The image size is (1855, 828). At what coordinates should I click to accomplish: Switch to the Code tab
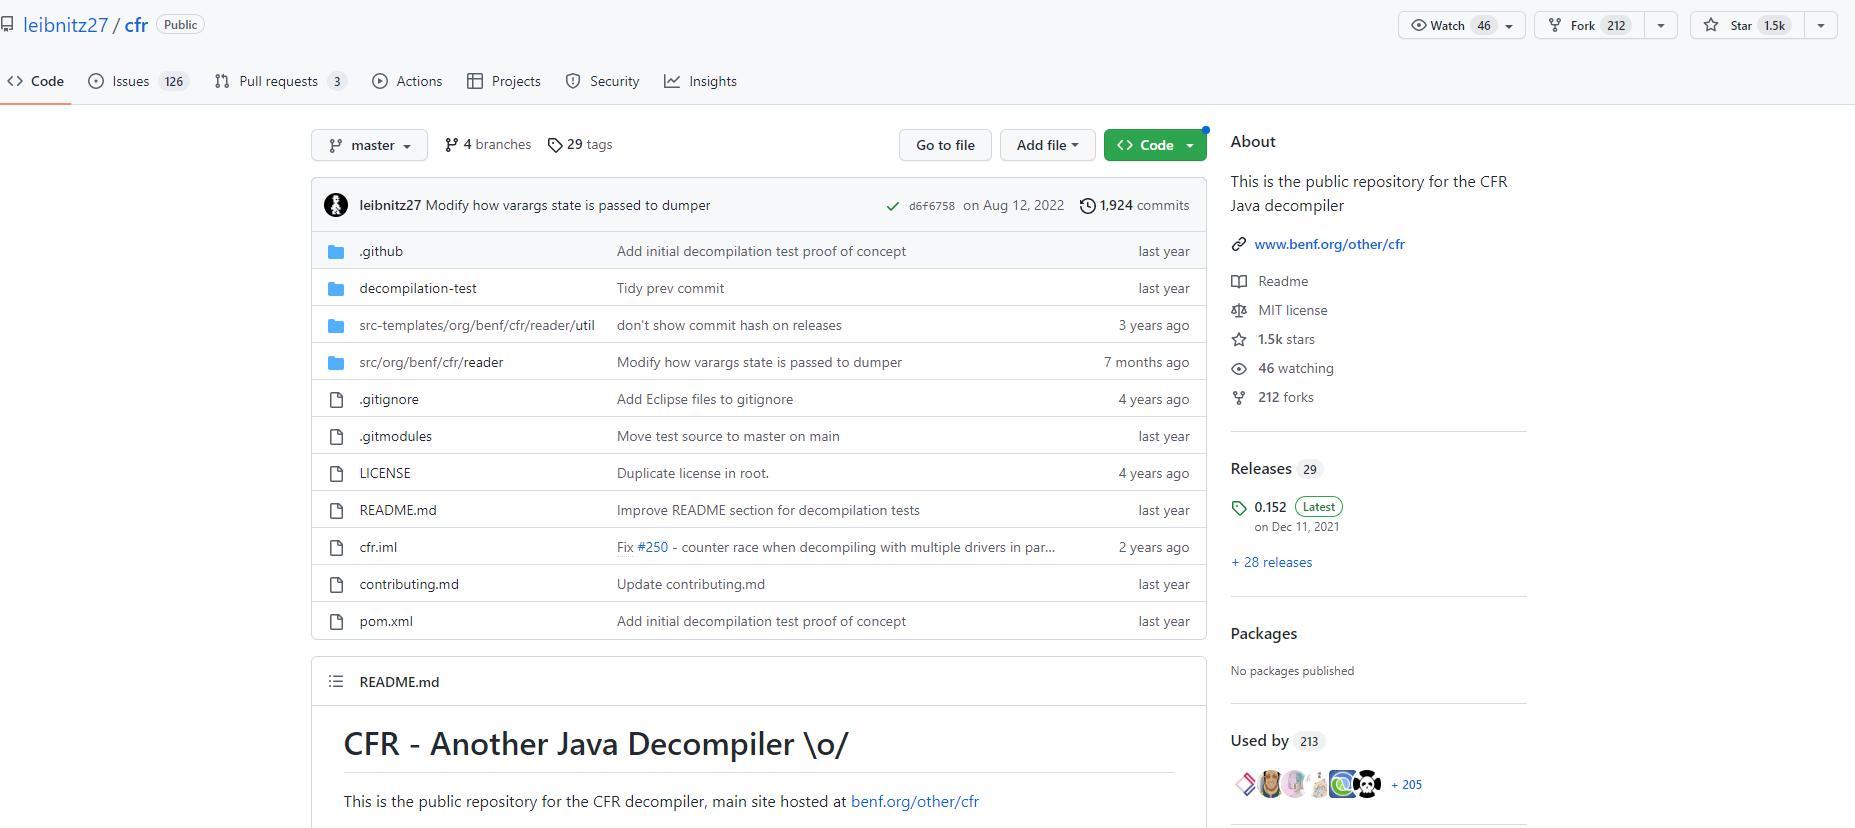(x=35, y=81)
